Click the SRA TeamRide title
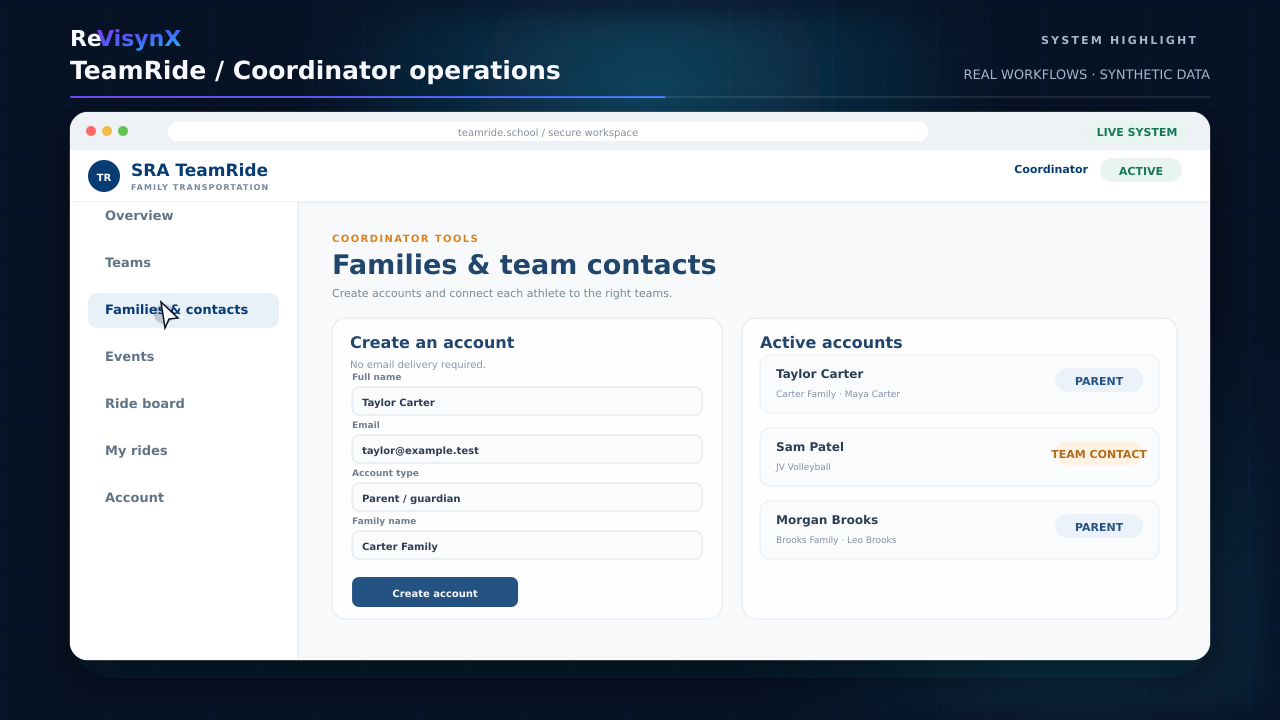Viewport: 1280px width, 720px height. [x=199, y=170]
